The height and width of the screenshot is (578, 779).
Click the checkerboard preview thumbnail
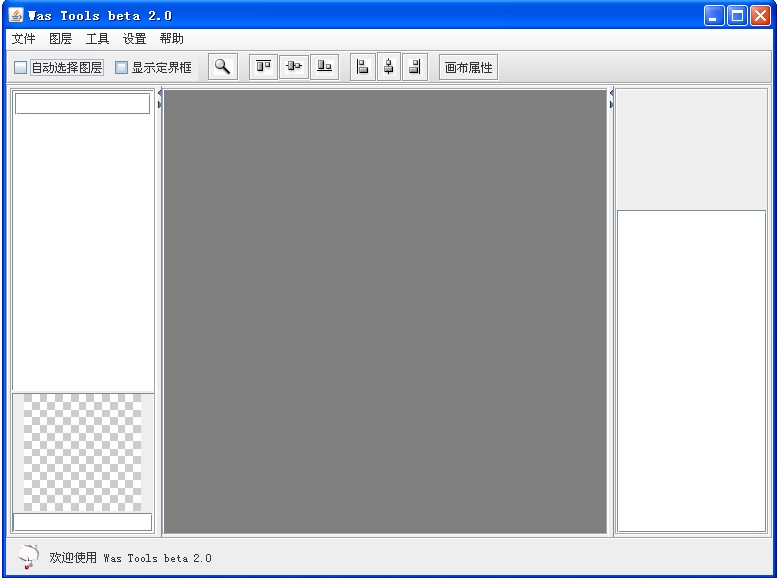[x=82, y=452]
